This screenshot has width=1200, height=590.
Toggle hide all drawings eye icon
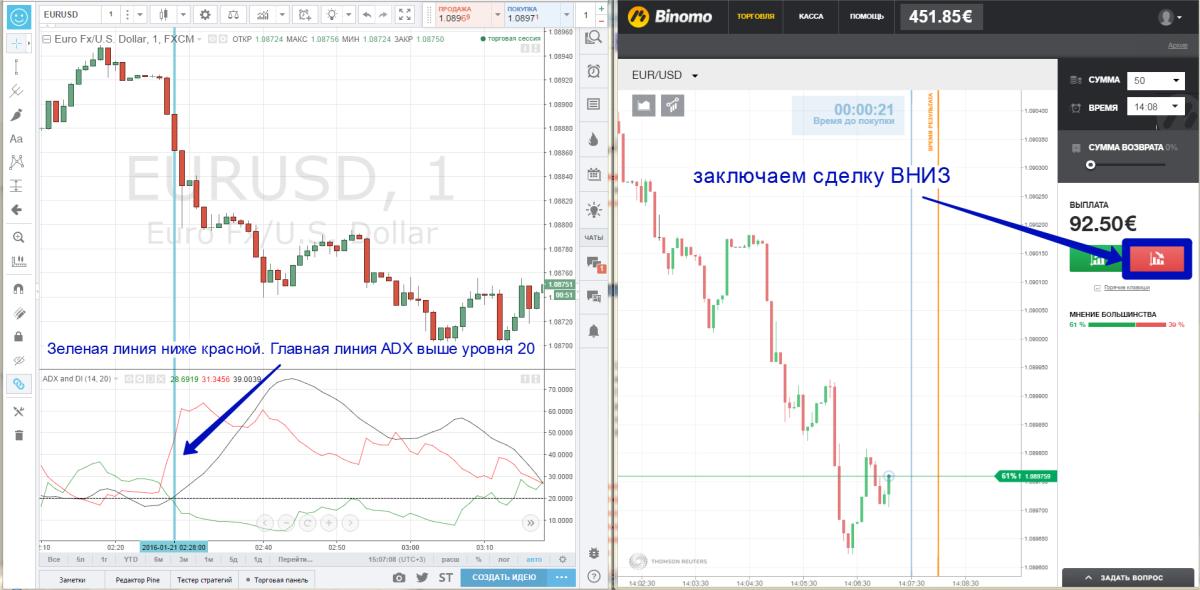[17, 360]
